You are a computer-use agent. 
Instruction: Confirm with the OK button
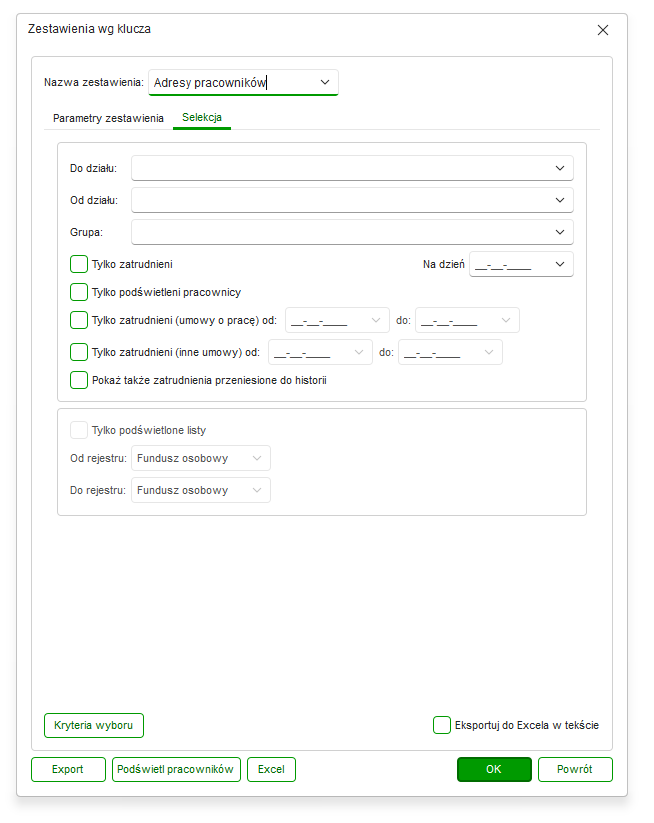[x=494, y=769]
